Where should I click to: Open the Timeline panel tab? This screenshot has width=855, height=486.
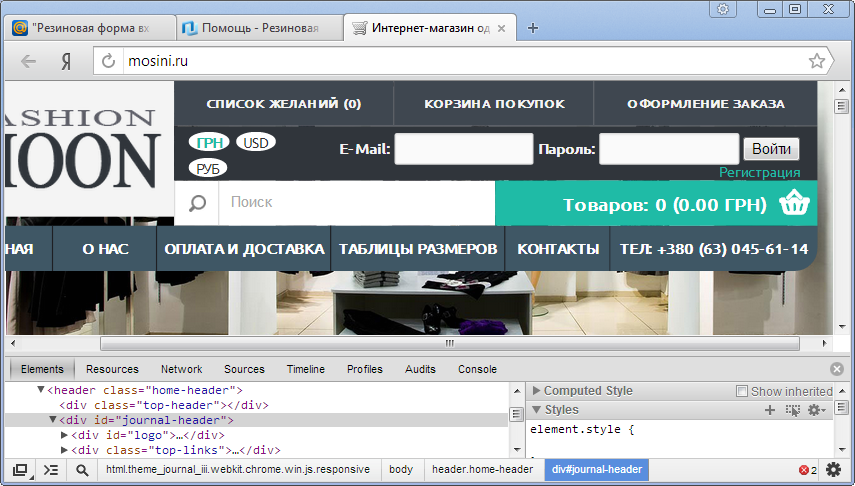coord(306,369)
